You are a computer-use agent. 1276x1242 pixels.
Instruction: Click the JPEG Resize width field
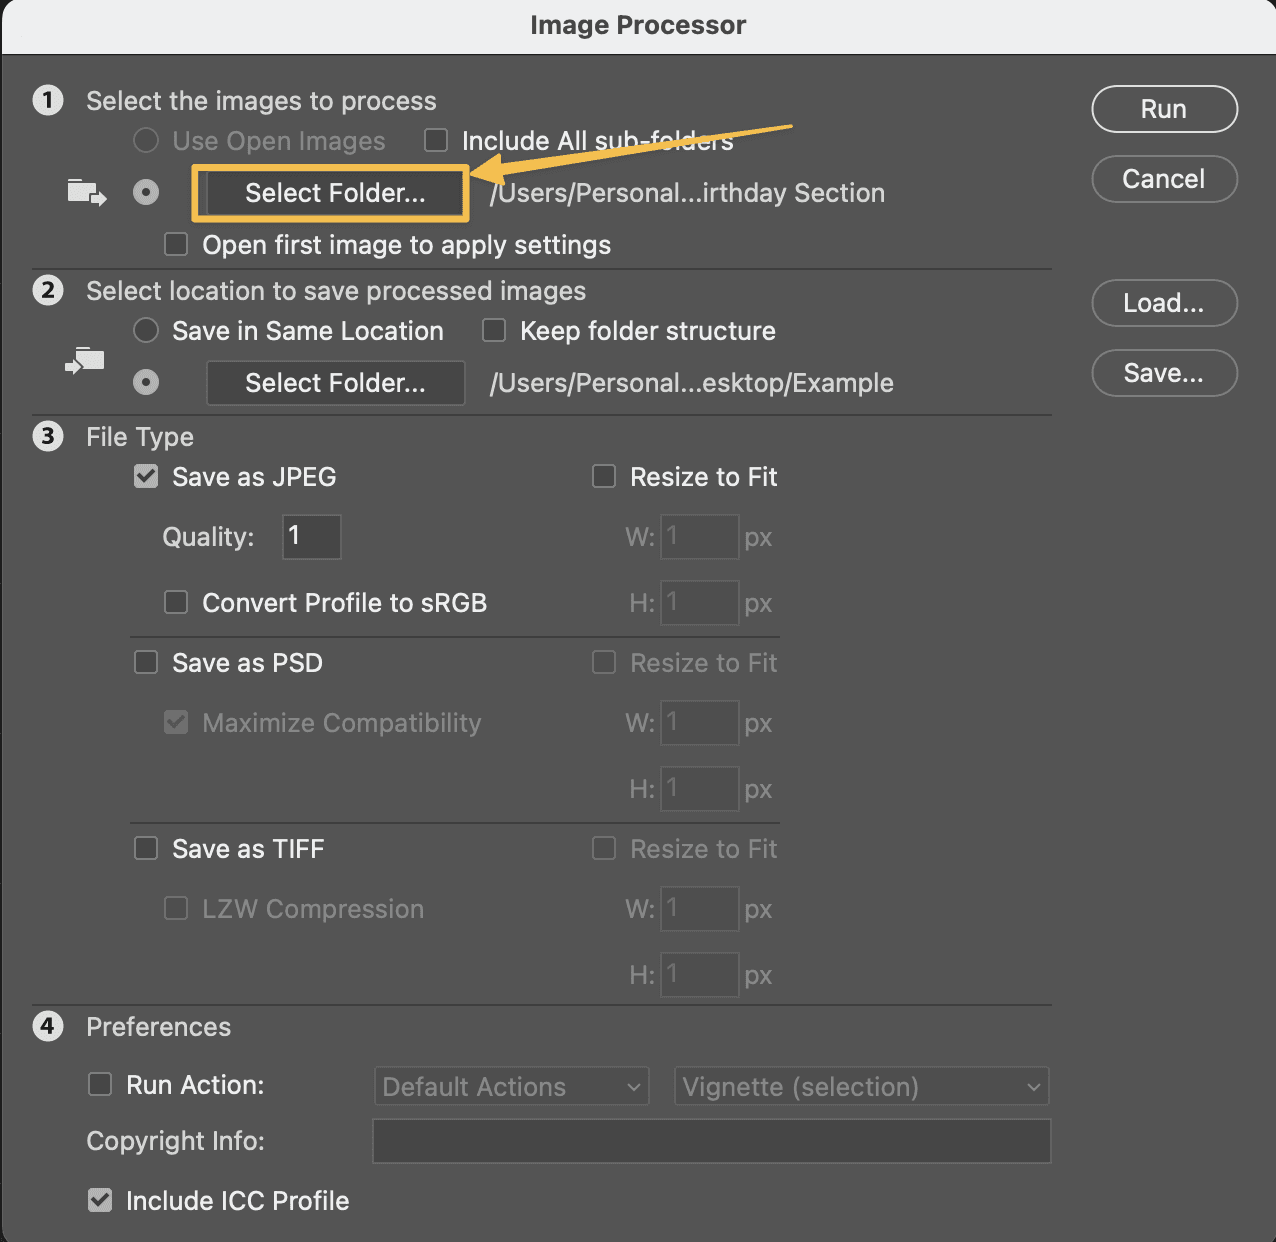699,537
